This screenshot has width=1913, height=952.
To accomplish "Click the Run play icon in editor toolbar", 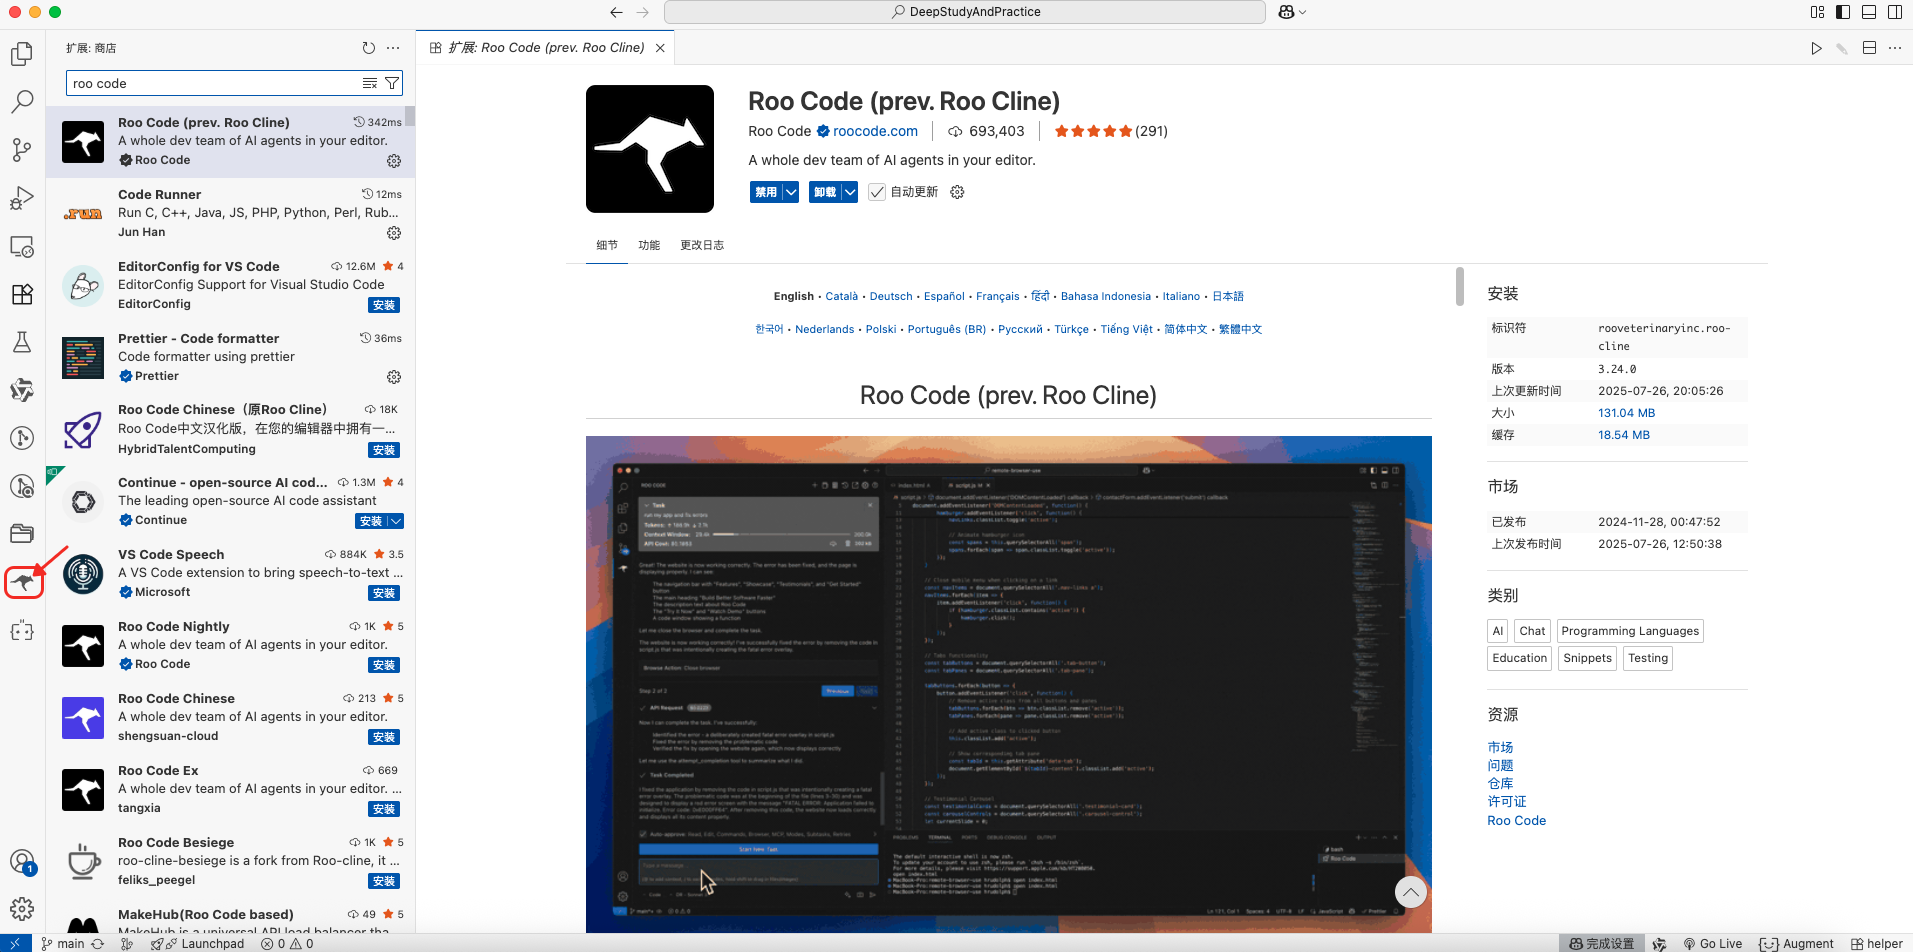I will (x=1816, y=48).
